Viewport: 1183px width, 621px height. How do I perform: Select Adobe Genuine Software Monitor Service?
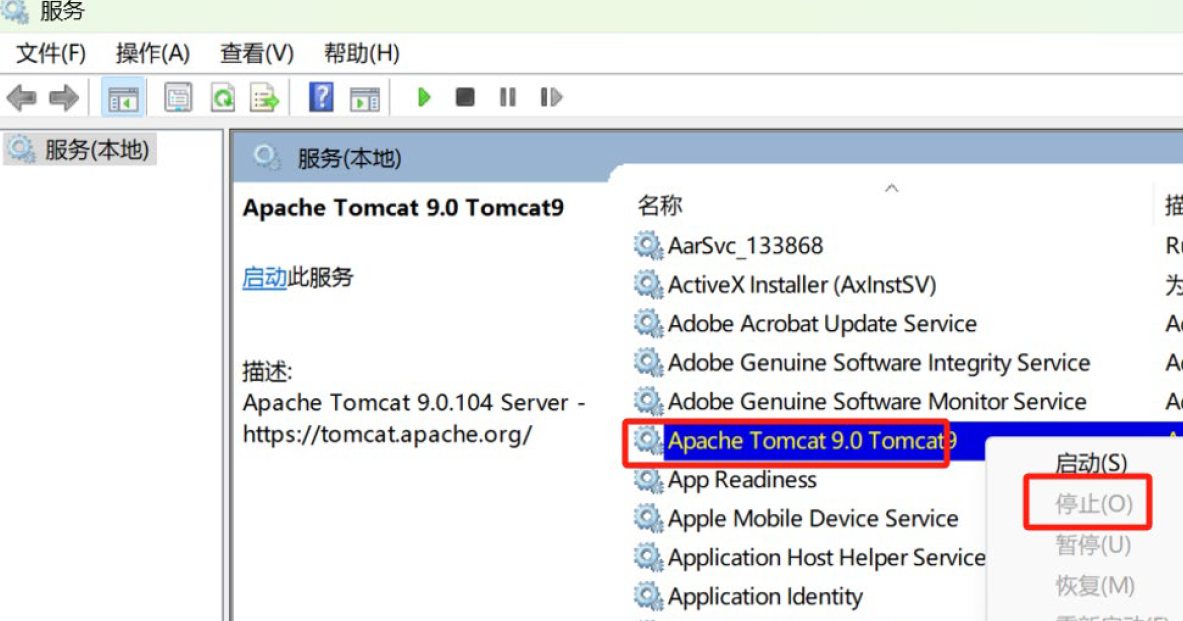click(x=877, y=401)
